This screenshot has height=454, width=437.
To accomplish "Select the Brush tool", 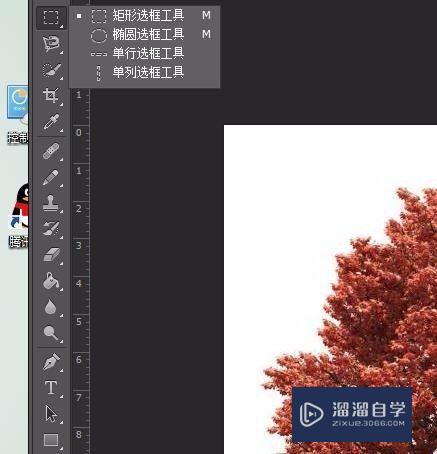I will (51, 177).
